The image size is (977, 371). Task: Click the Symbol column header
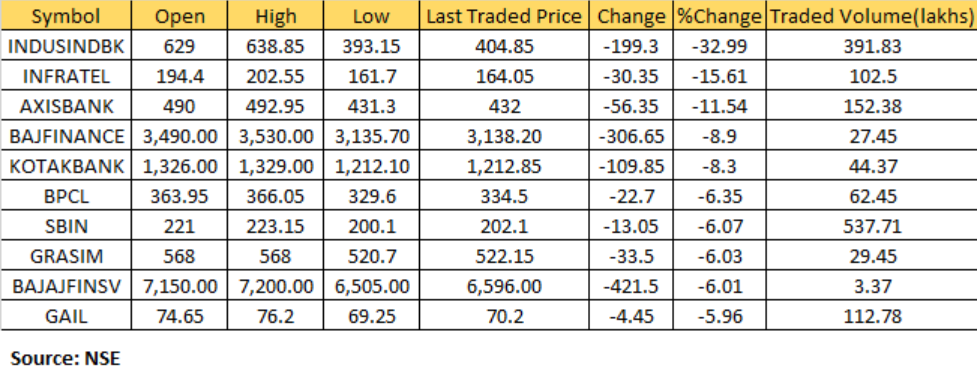click(x=66, y=16)
